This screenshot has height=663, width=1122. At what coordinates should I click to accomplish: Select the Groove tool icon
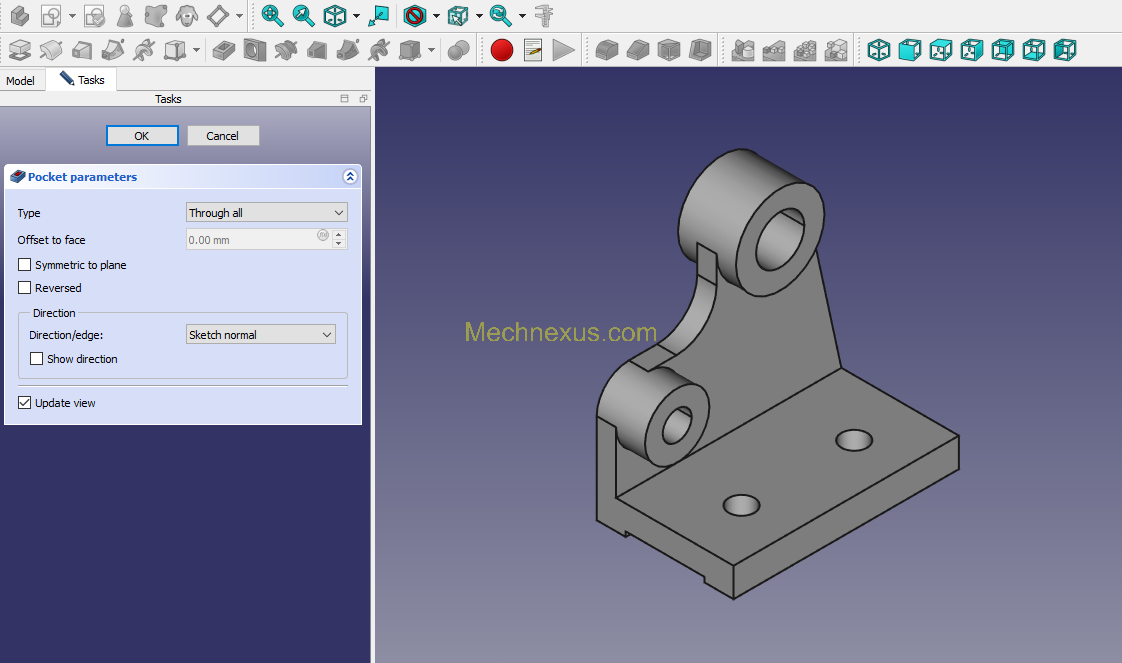[x=286, y=50]
